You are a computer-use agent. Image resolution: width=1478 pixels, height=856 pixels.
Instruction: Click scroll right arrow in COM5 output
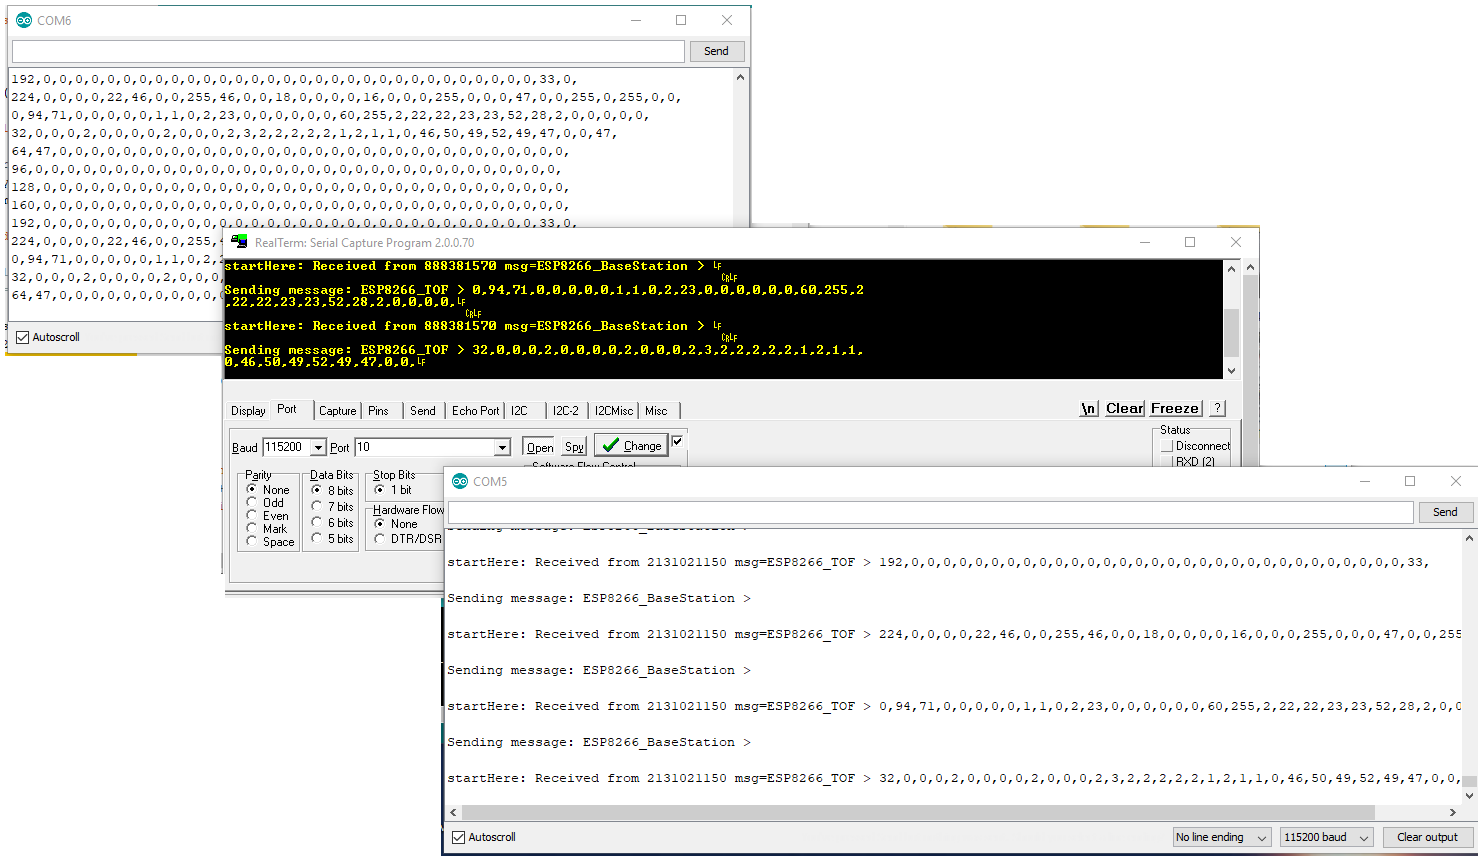click(x=1453, y=812)
